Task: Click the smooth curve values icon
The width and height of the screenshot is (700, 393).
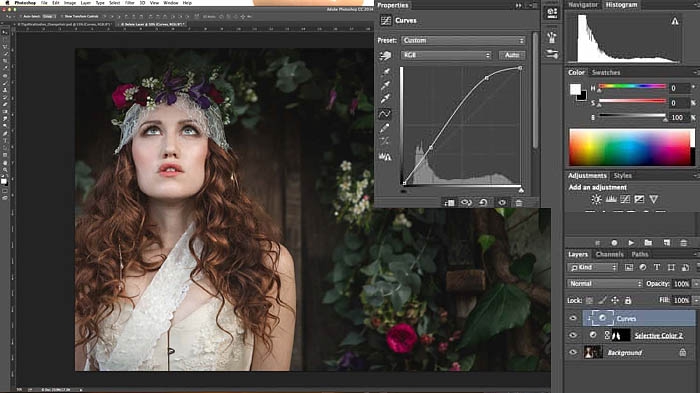Action: pyautogui.click(x=385, y=142)
